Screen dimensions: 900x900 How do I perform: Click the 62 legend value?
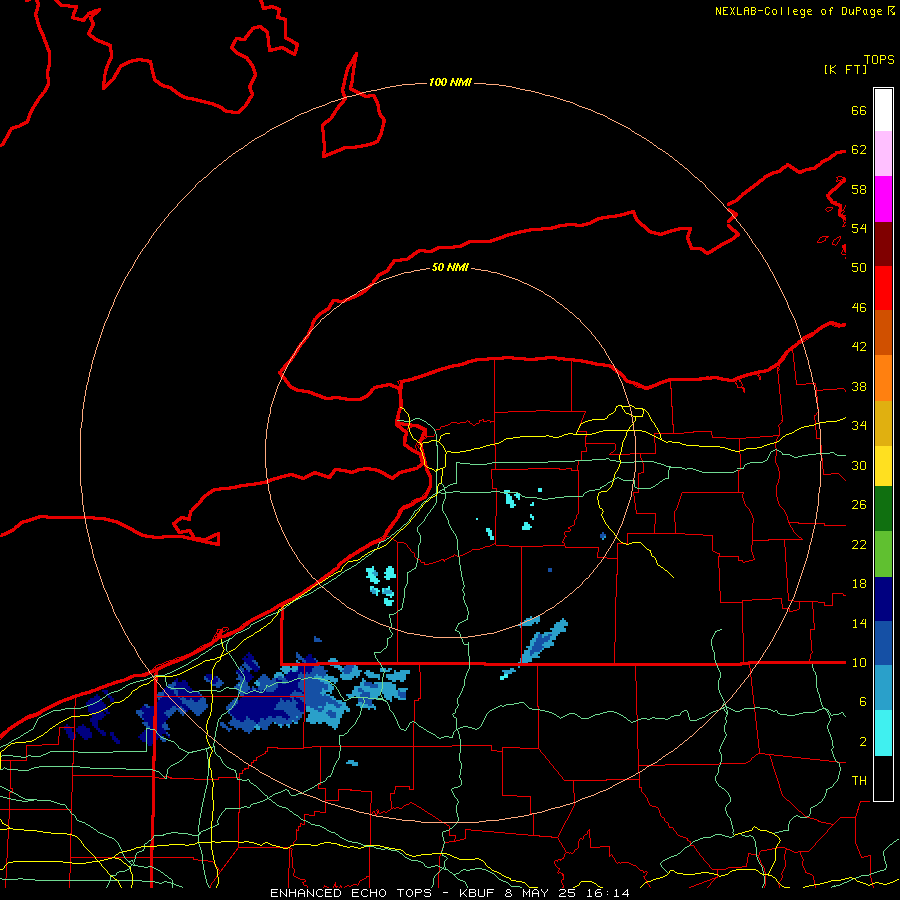click(x=859, y=149)
